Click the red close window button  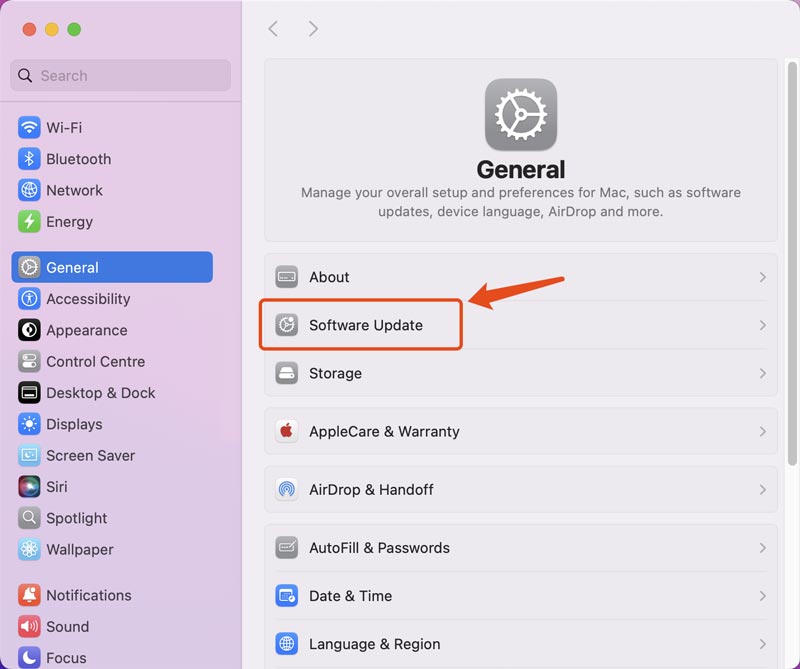tap(29, 29)
